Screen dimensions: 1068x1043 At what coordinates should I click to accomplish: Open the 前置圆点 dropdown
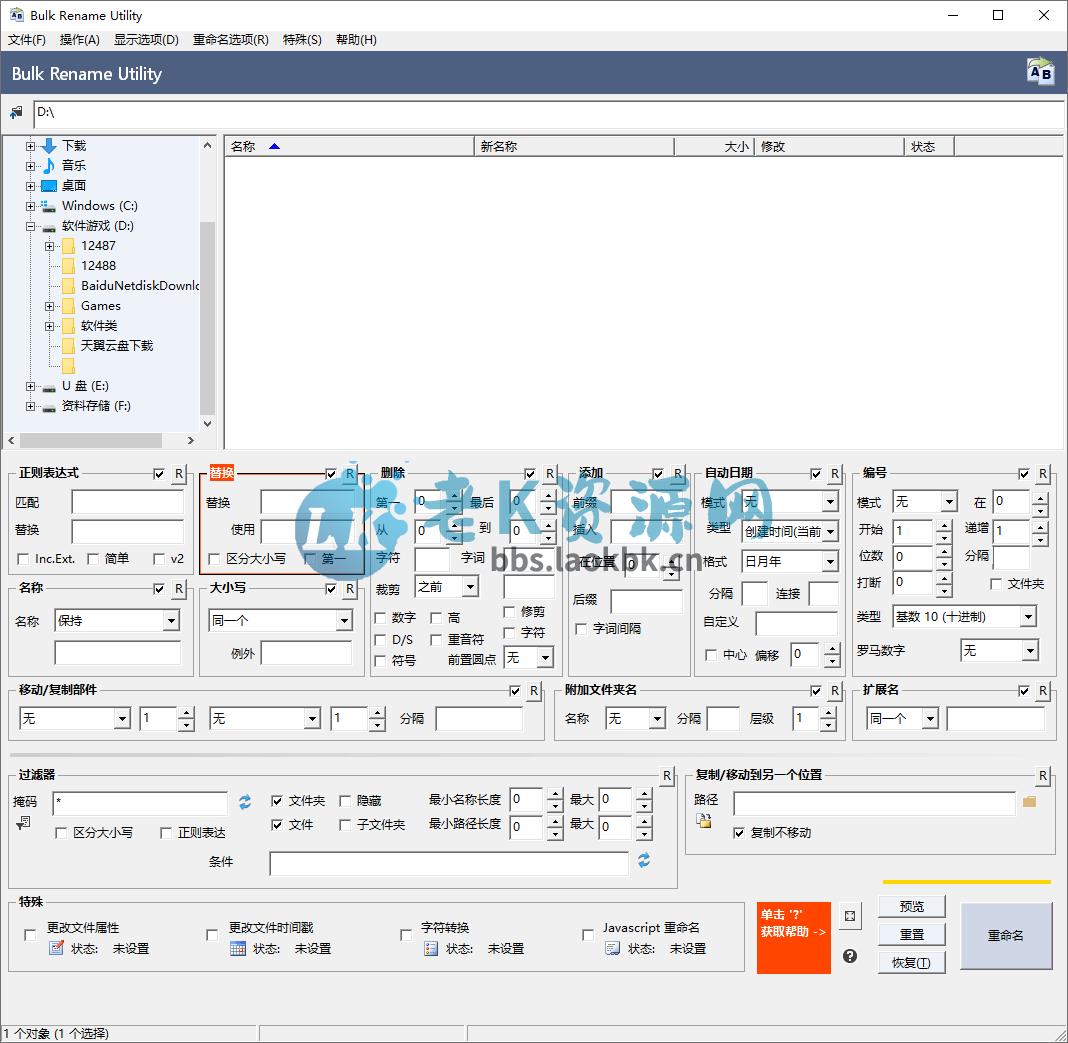point(529,657)
